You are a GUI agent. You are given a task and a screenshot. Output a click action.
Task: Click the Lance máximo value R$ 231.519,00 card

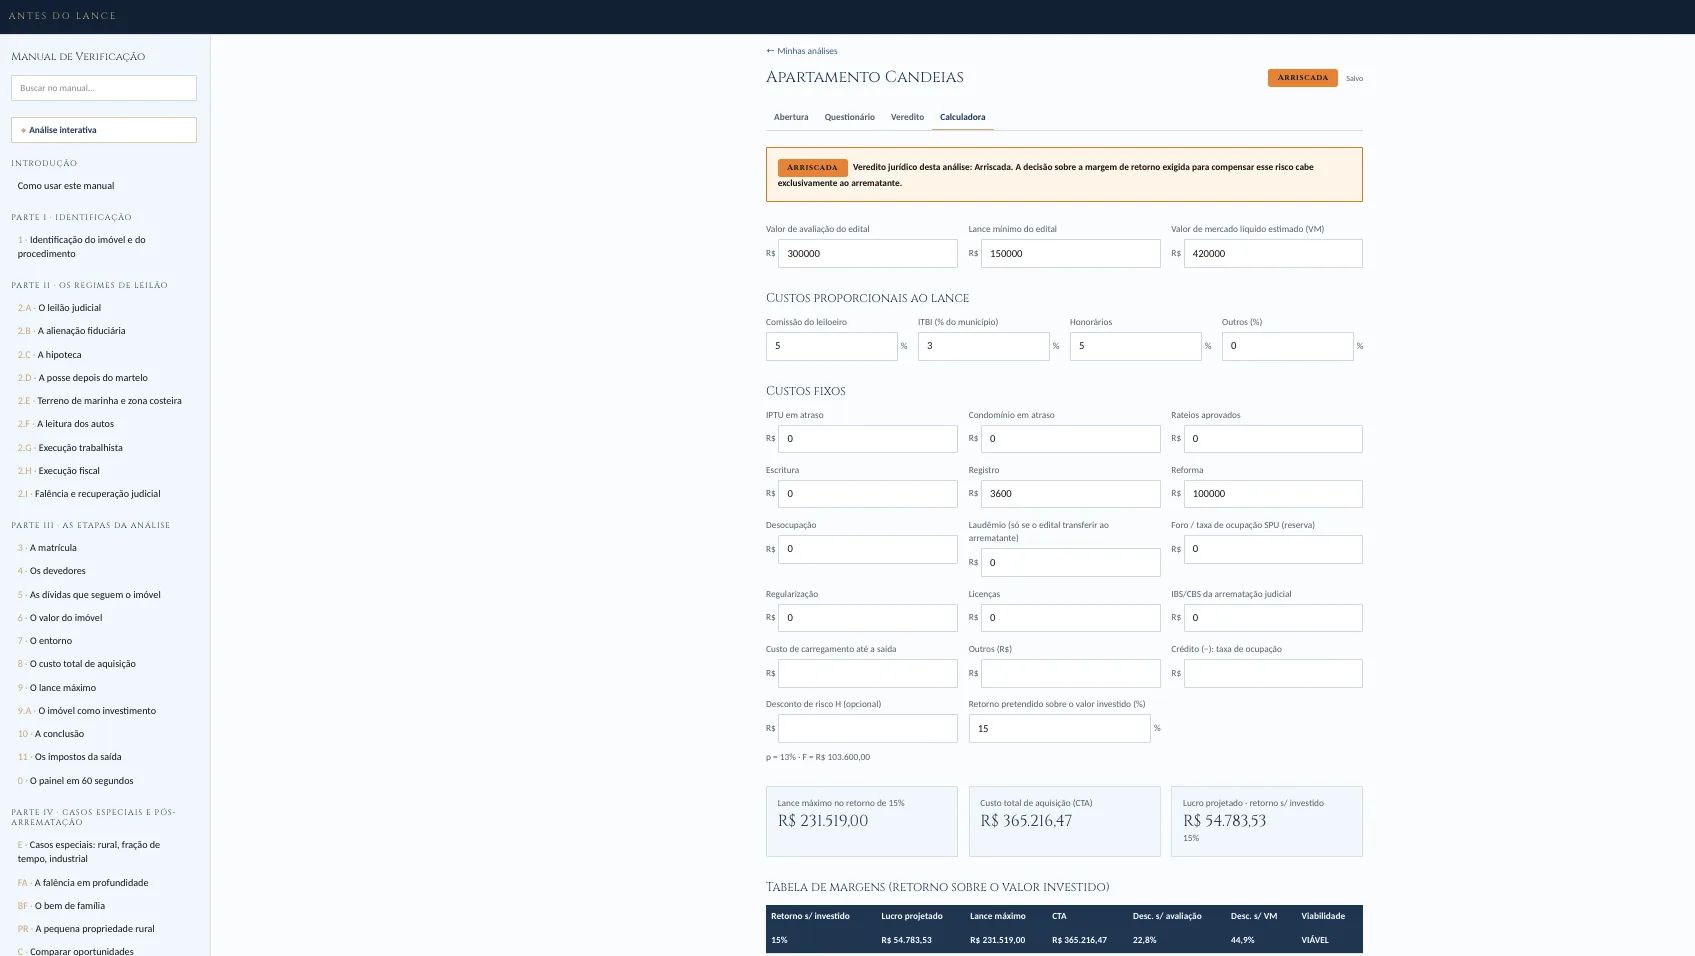point(861,821)
